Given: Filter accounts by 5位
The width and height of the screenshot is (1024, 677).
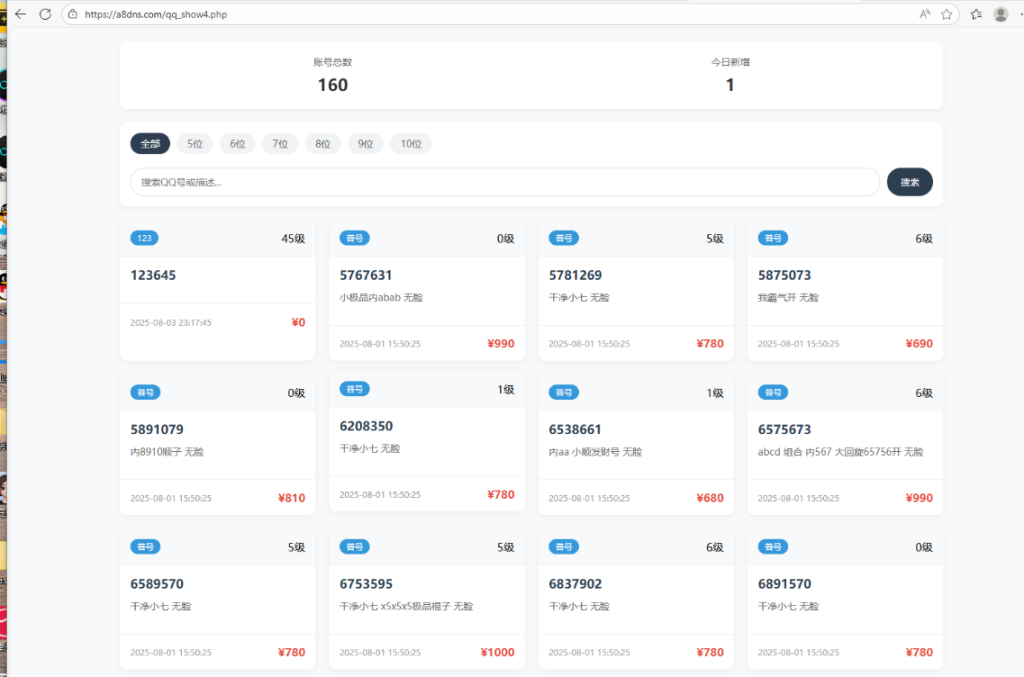Looking at the screenshot, I should (195, 144).
